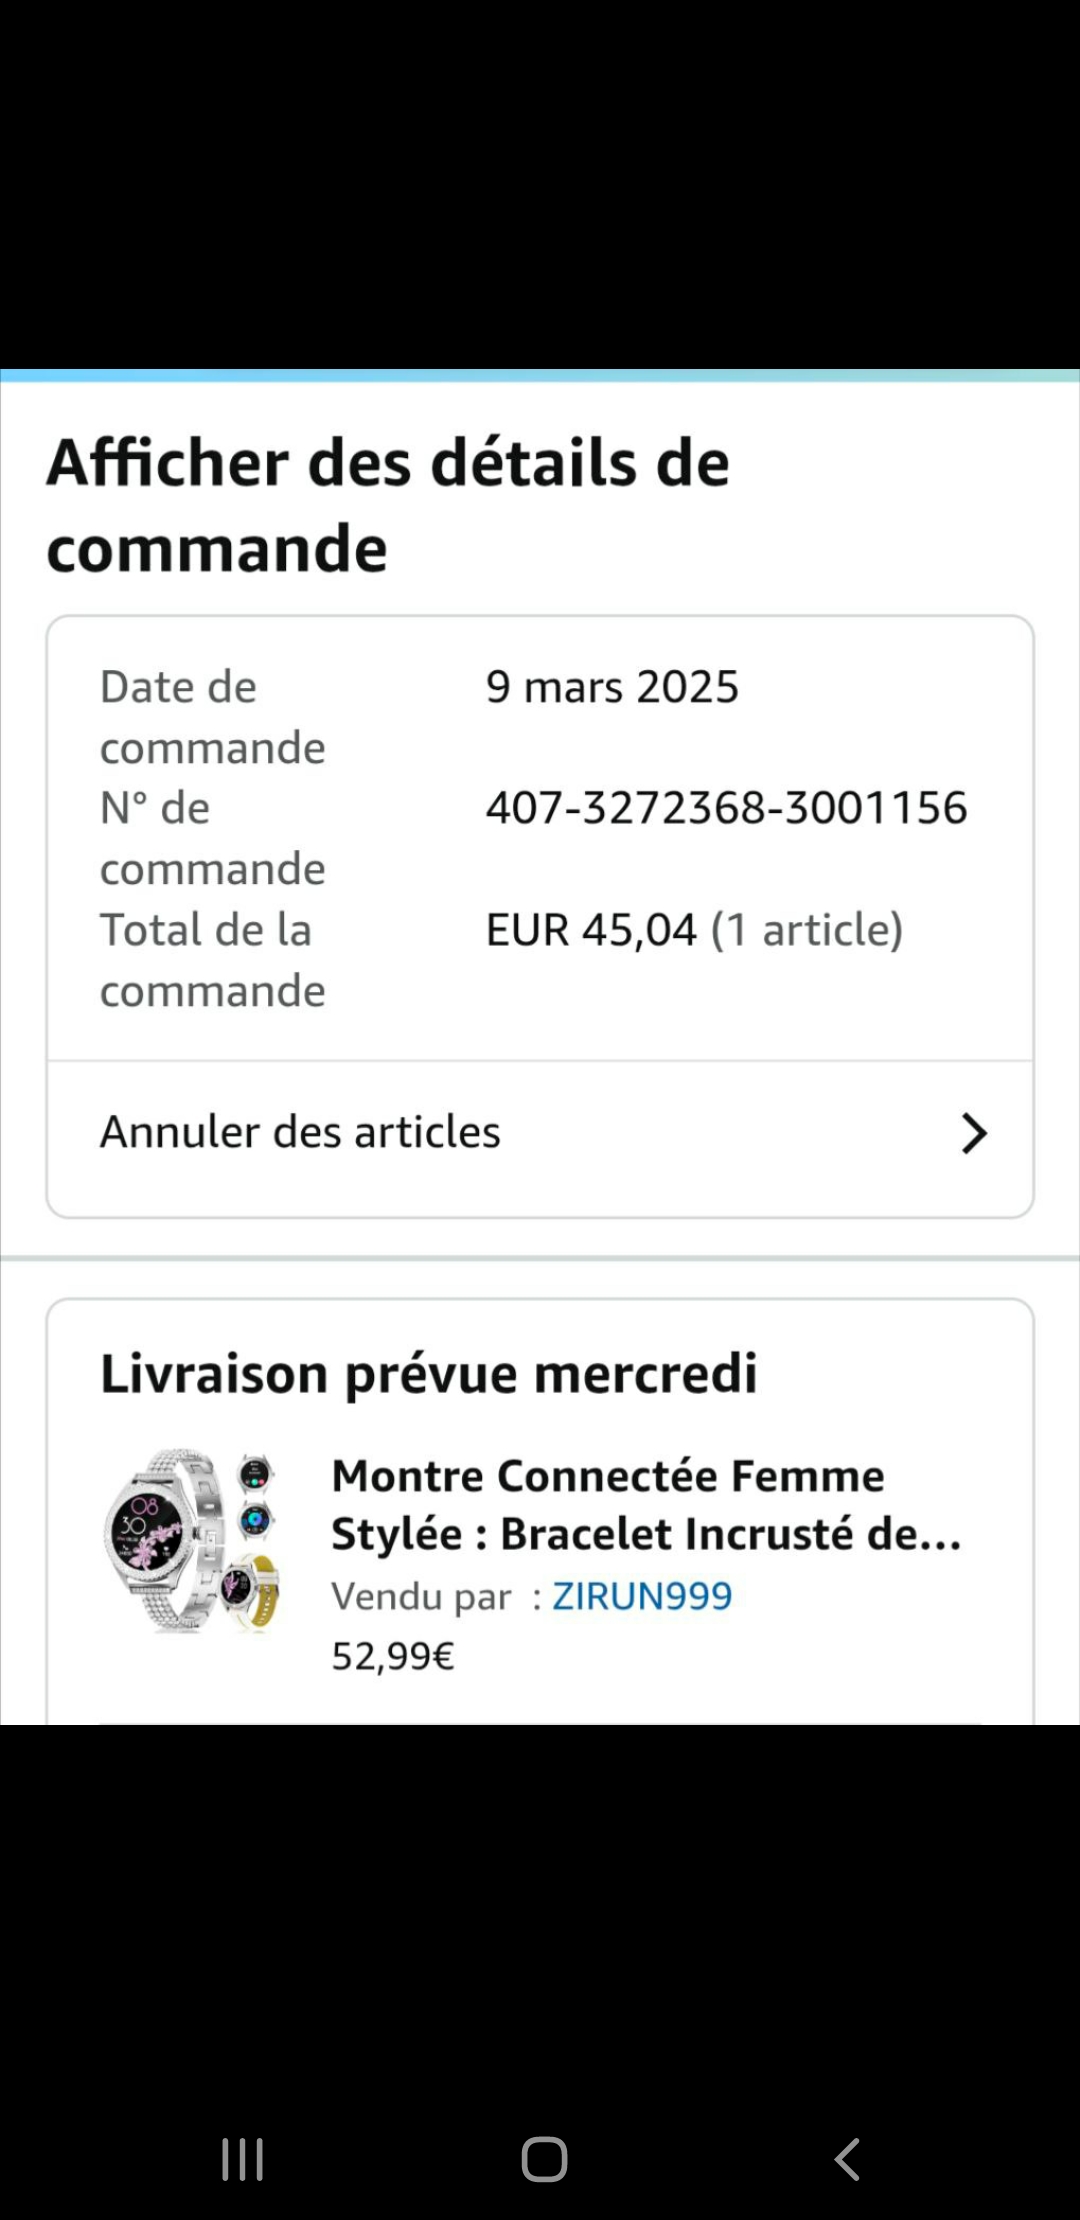Screen dimensions: 1080x2220
Task: Tap the EUR 45,04 order total
Action: 591,930
